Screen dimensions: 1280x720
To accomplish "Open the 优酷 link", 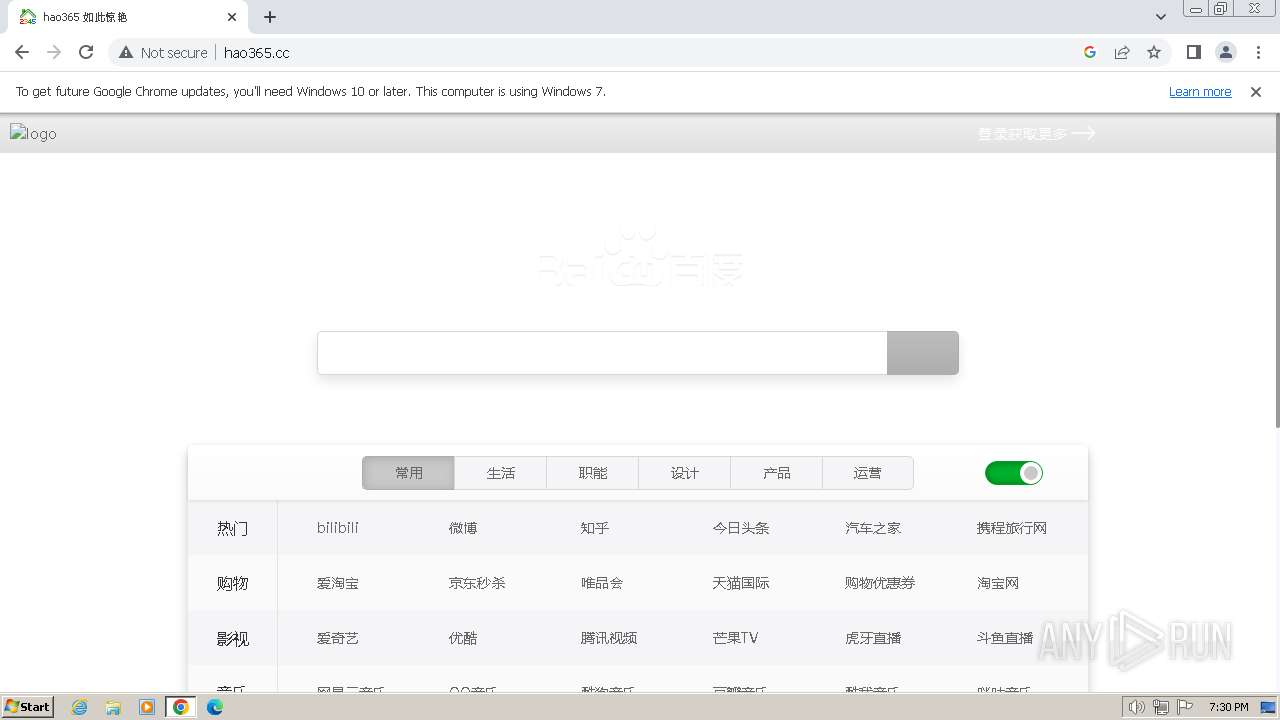I will point(463,638).
